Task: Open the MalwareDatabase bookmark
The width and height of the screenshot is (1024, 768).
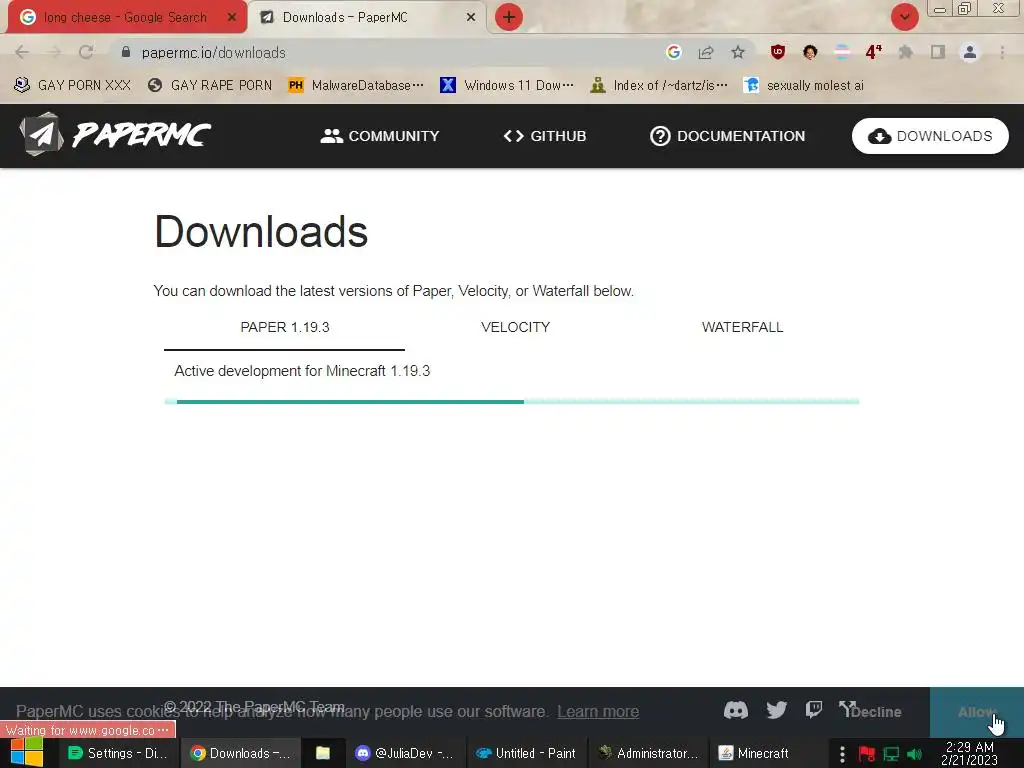Action: point(356,86)
